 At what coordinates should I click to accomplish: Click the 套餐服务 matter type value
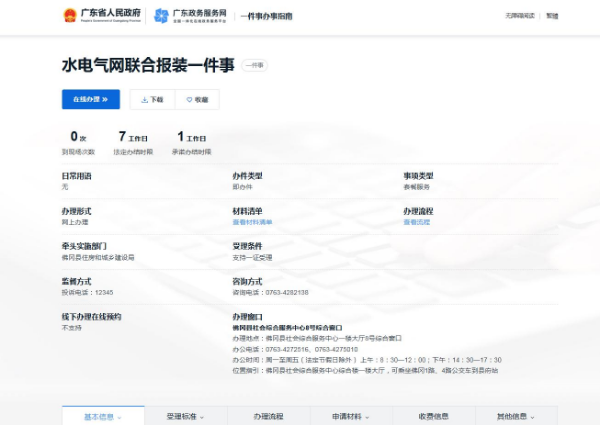point(416,187)
